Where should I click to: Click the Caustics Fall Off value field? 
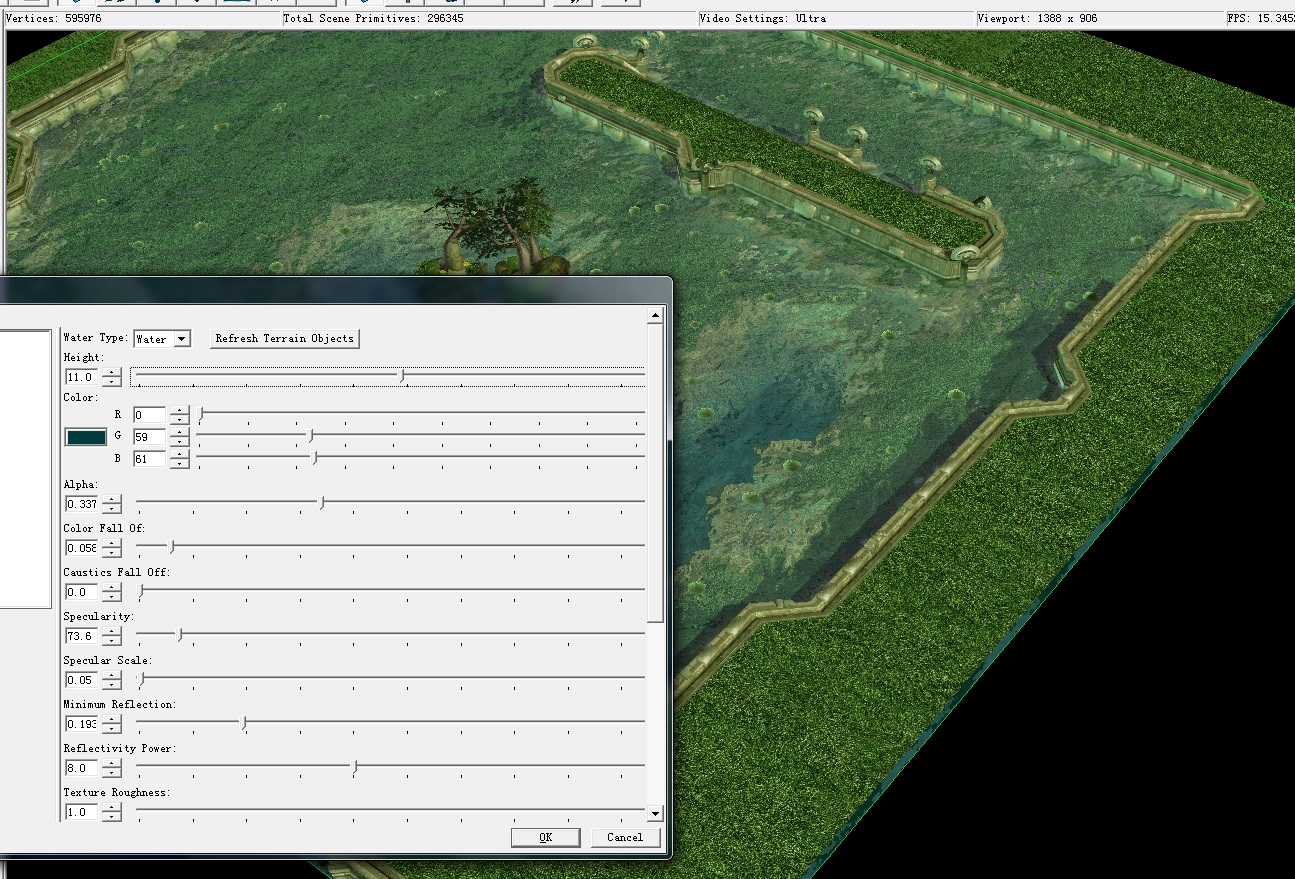(x=81, y=592)
